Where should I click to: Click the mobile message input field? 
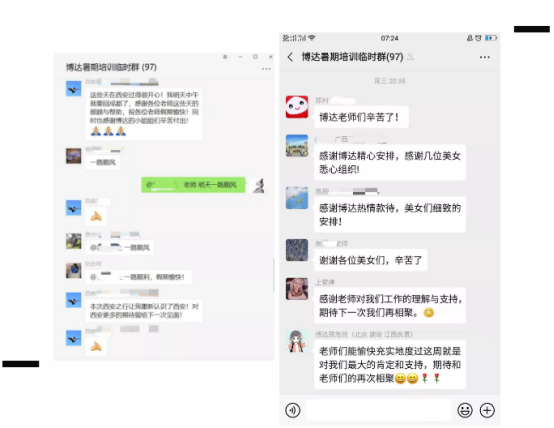(x=378, y=410)
